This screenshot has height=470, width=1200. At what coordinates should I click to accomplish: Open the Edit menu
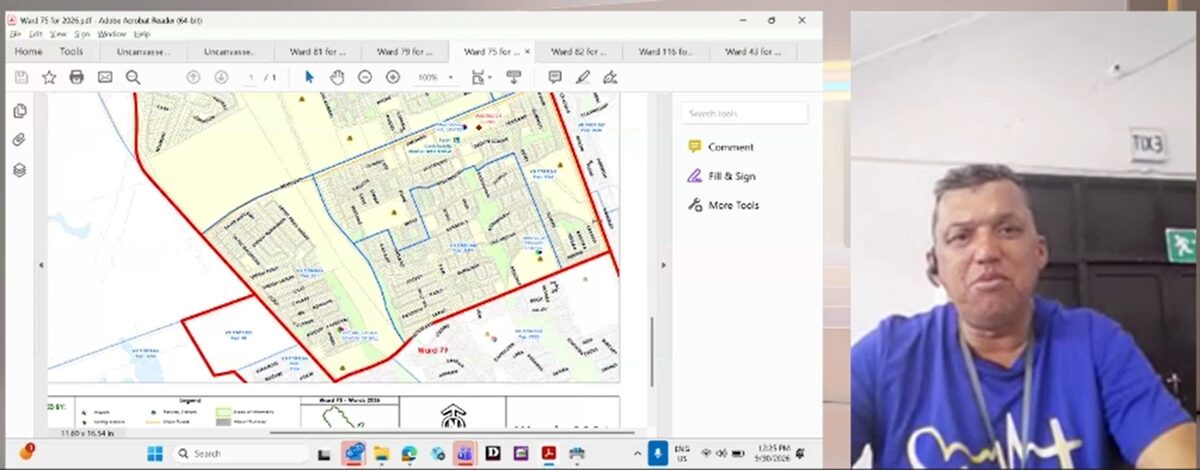tap(35, 34)
